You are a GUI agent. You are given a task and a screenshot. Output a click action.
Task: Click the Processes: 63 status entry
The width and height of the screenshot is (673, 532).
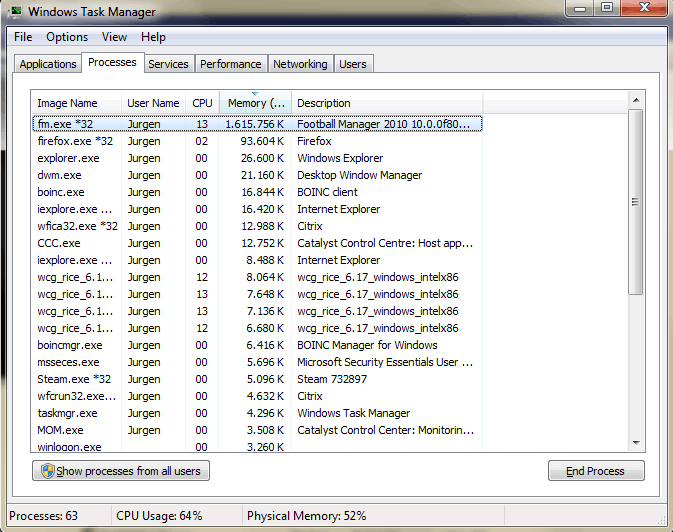click(43, 516)
